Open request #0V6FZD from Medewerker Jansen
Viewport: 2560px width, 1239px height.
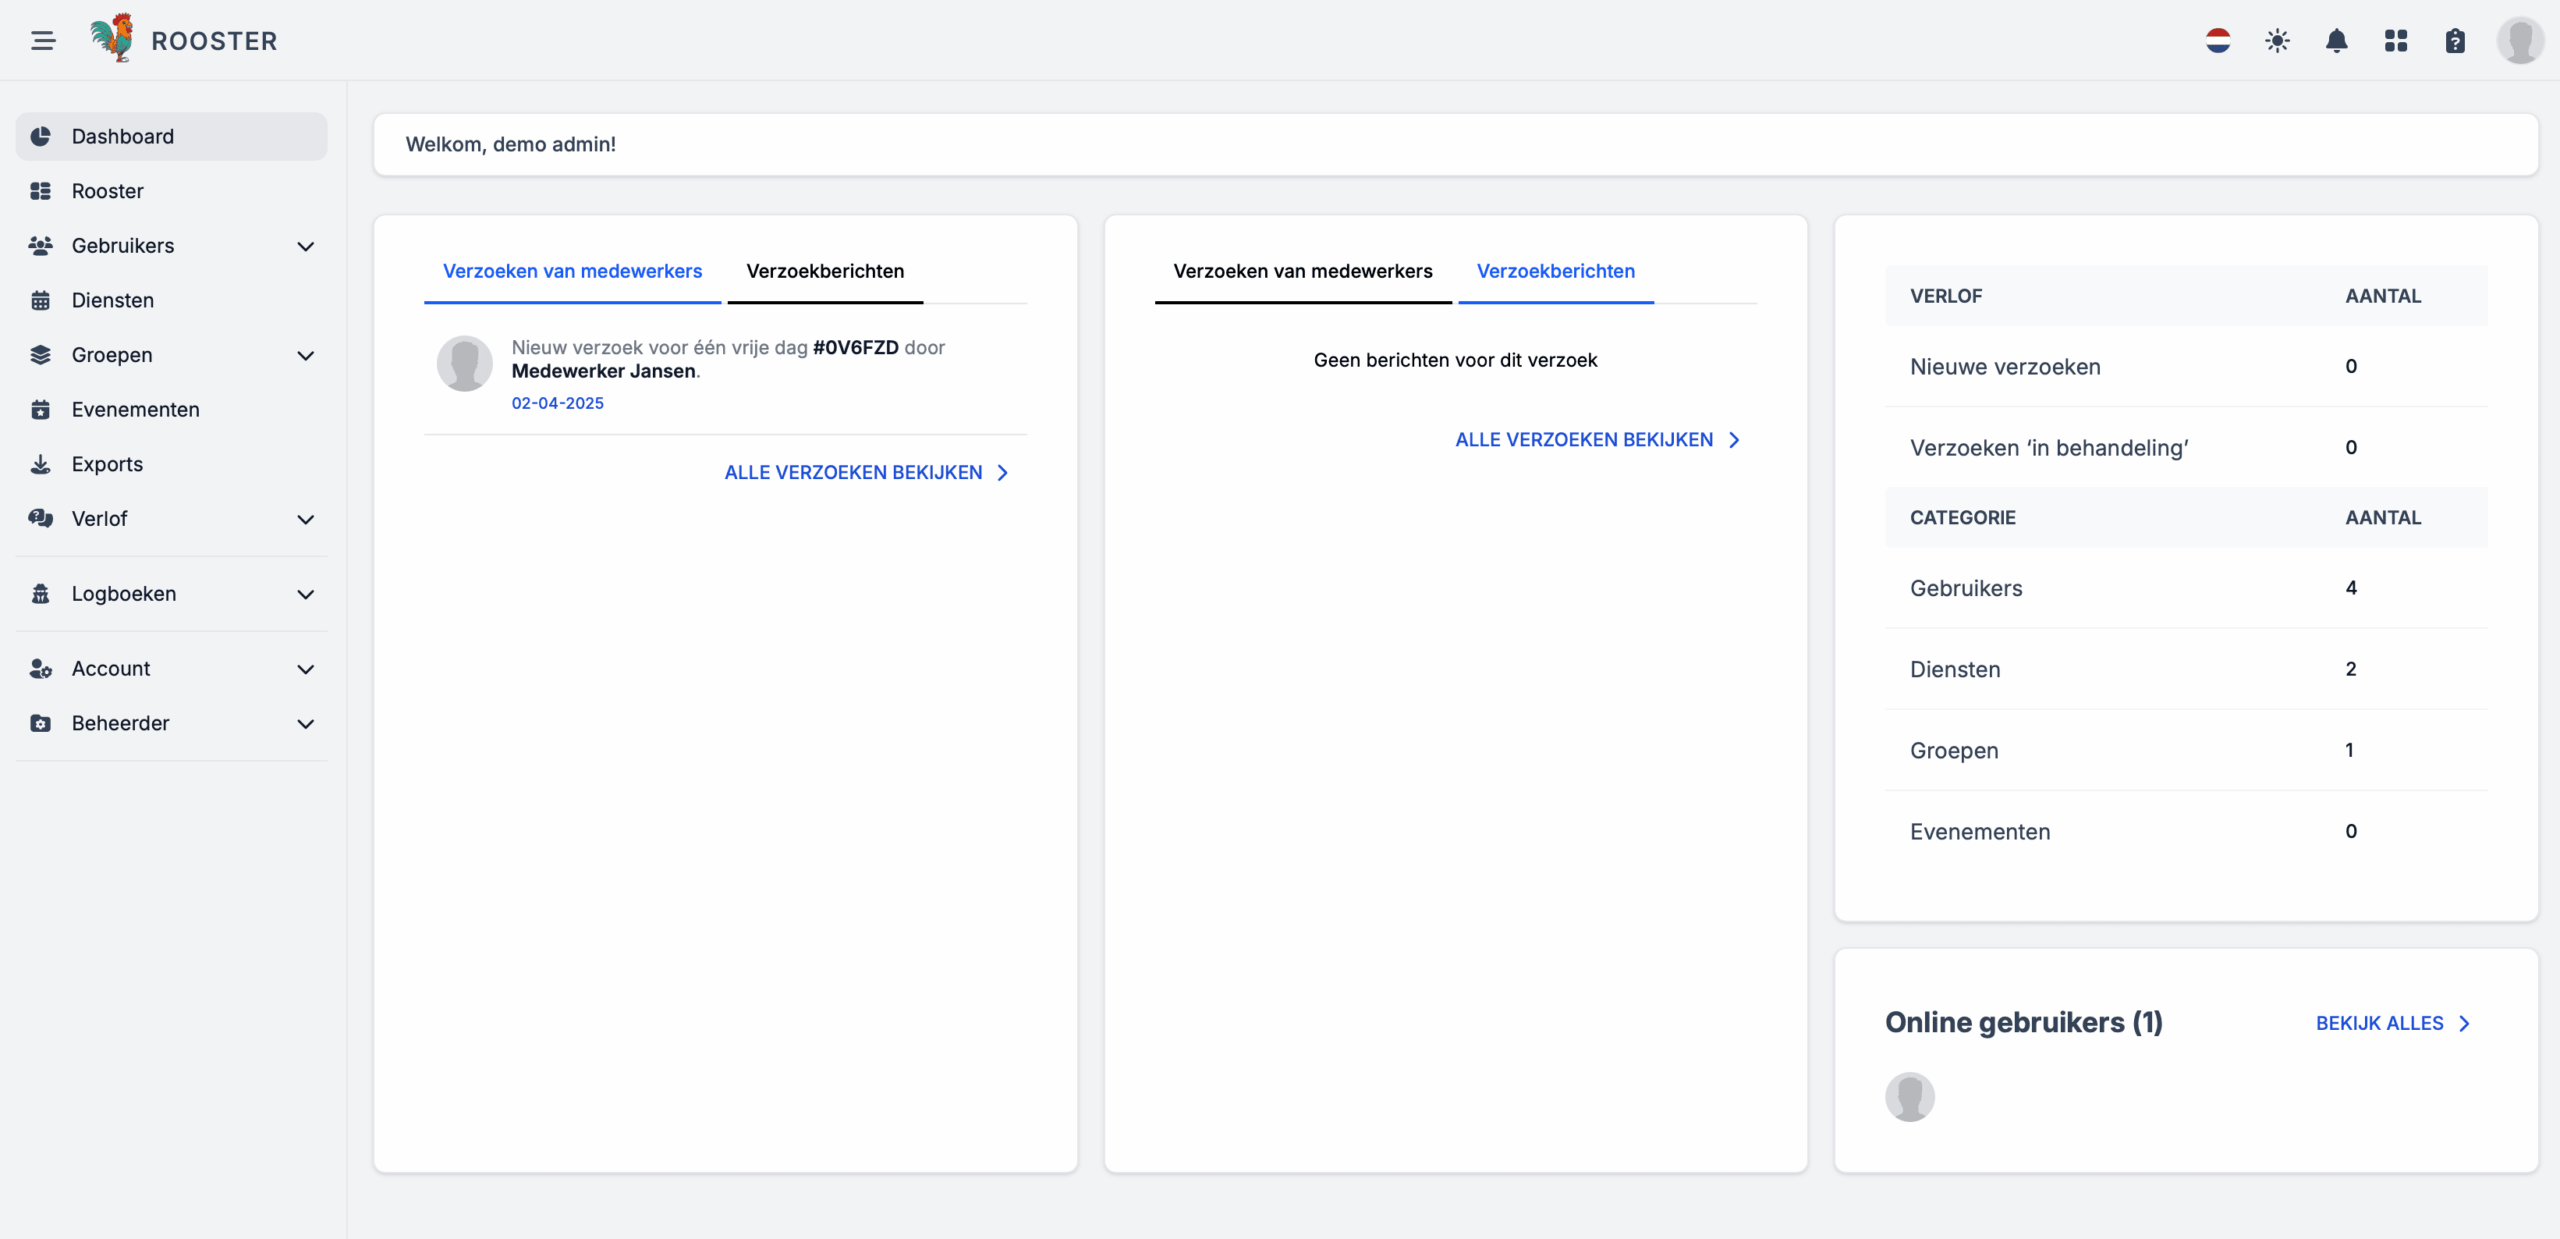[854, 348]
